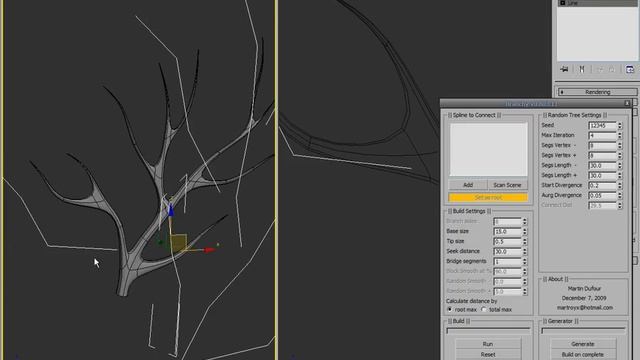The width and height of the screenshot is (640, 360).
Task: Click Run in the Build group
Action: click(x=488, y=344)
